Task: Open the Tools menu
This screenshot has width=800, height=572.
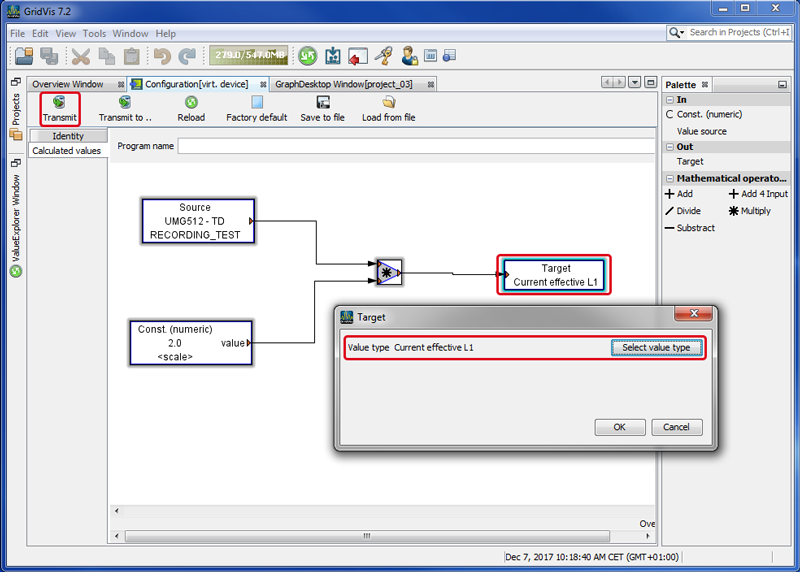Action: (x=94, y=33)
